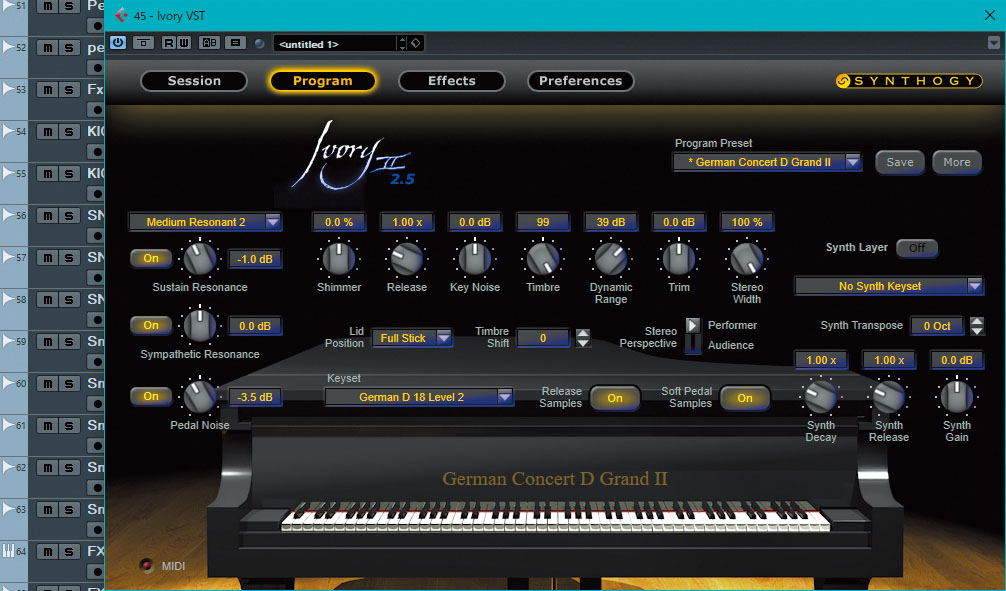The image size is (1006, 591).
Task: Click the Dynamic Range knob
Action: click(611, 258)
